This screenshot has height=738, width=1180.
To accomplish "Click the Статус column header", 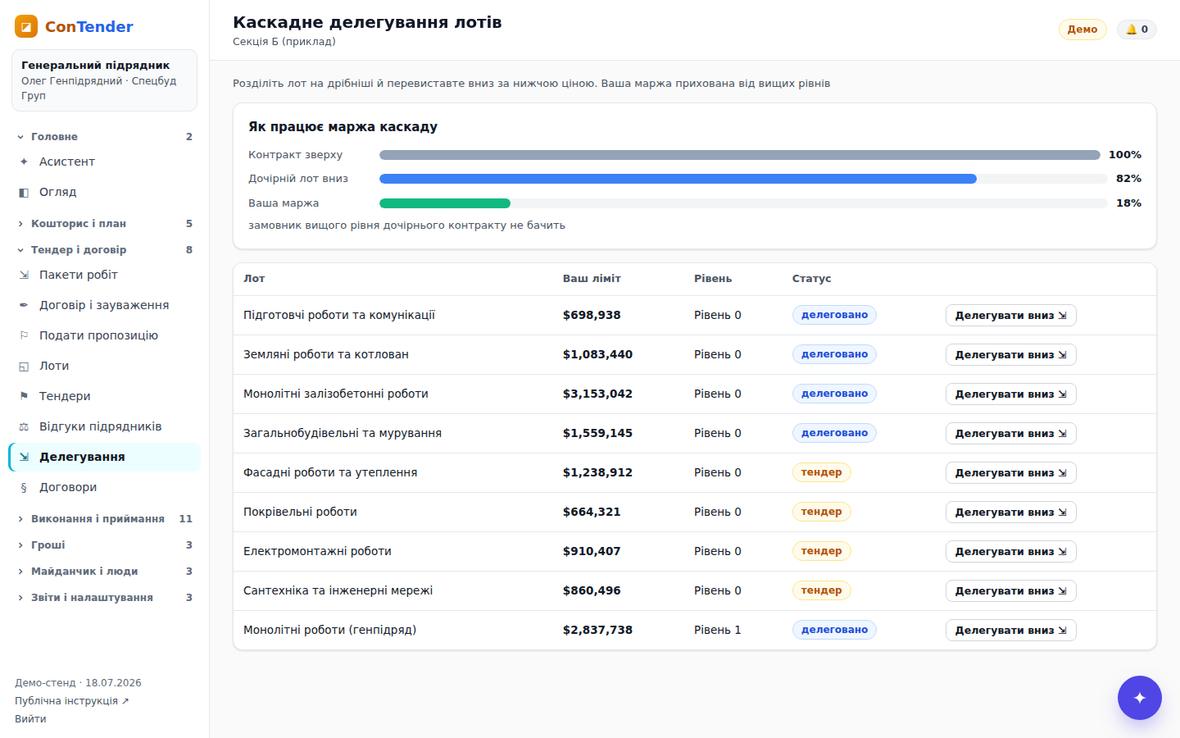I will pos(811,278).
